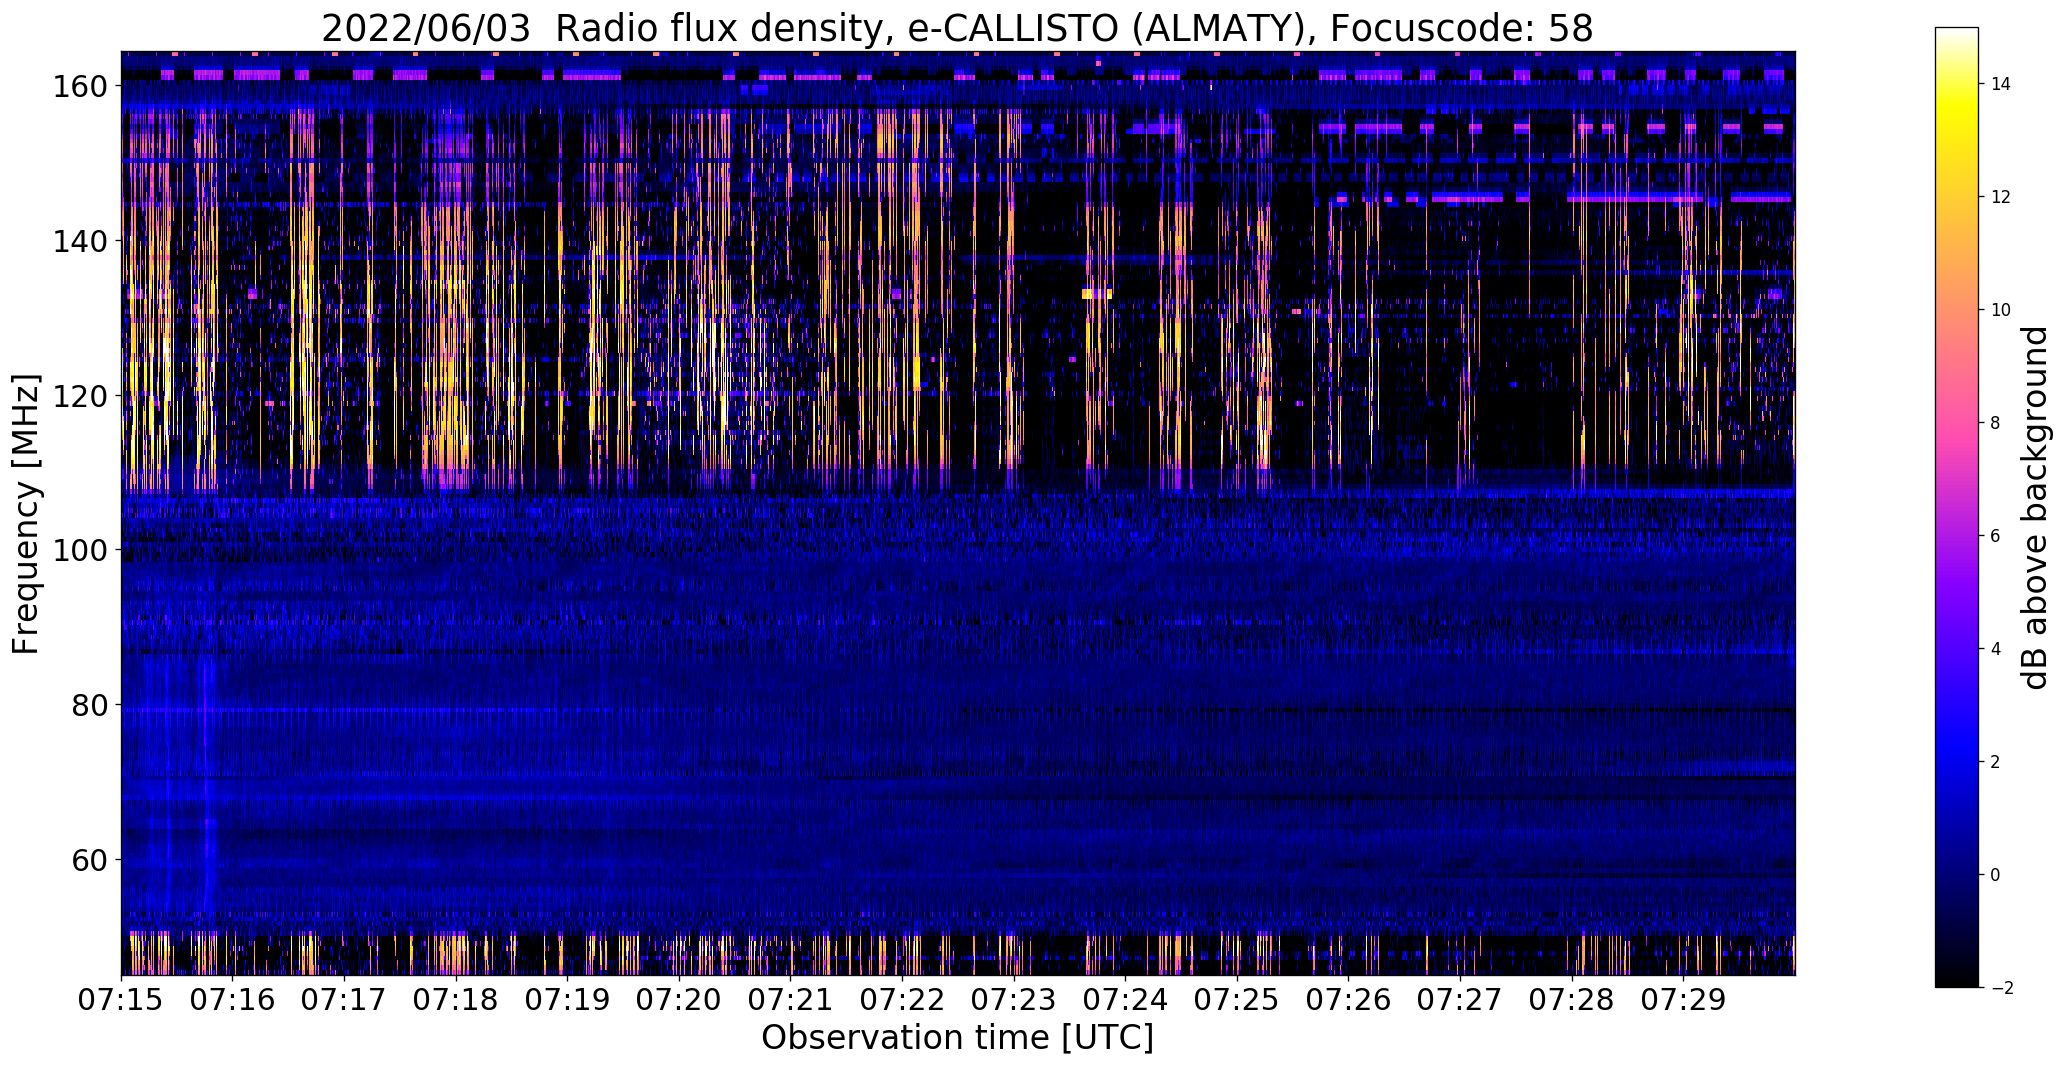Click the 07:22 time tick label
This screenshot has height=1067, width=2066.
point(902,1000)
